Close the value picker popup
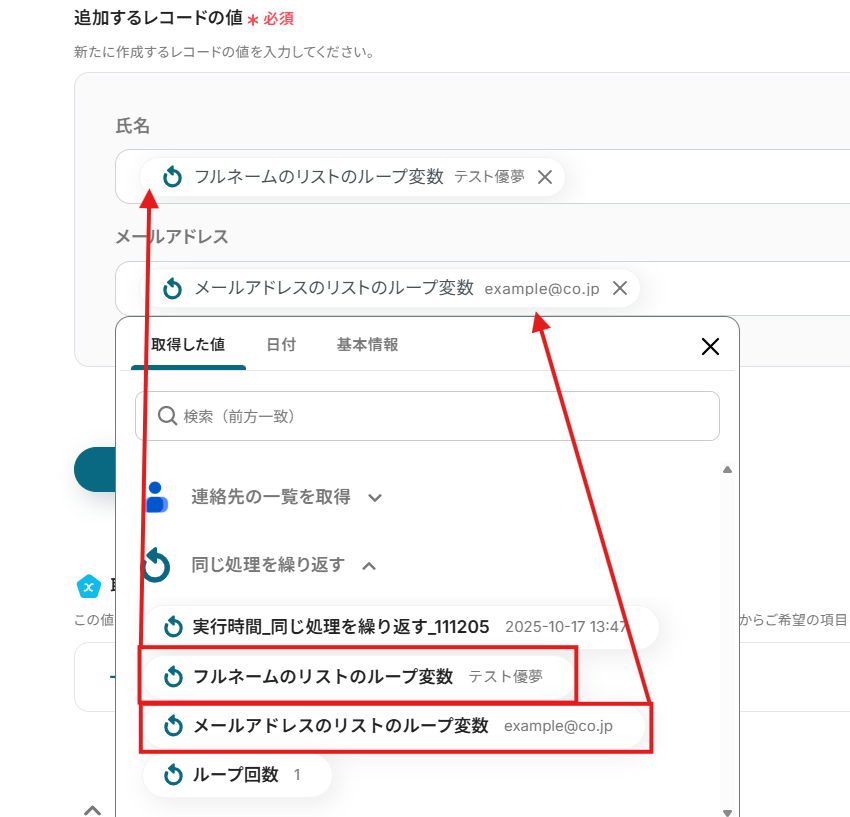Screen dimensions: 850x817 (x=710, y=346)
